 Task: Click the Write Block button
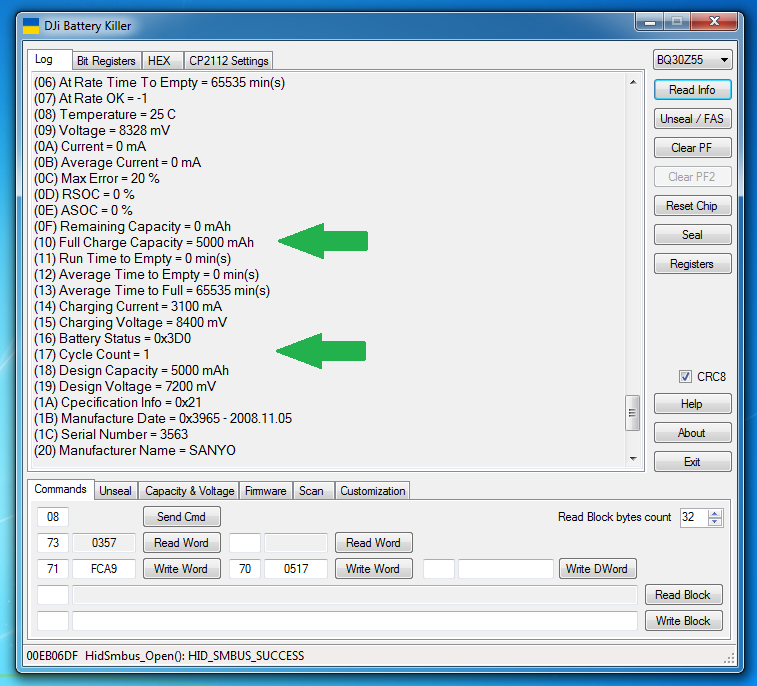click(x=683, y=621)
